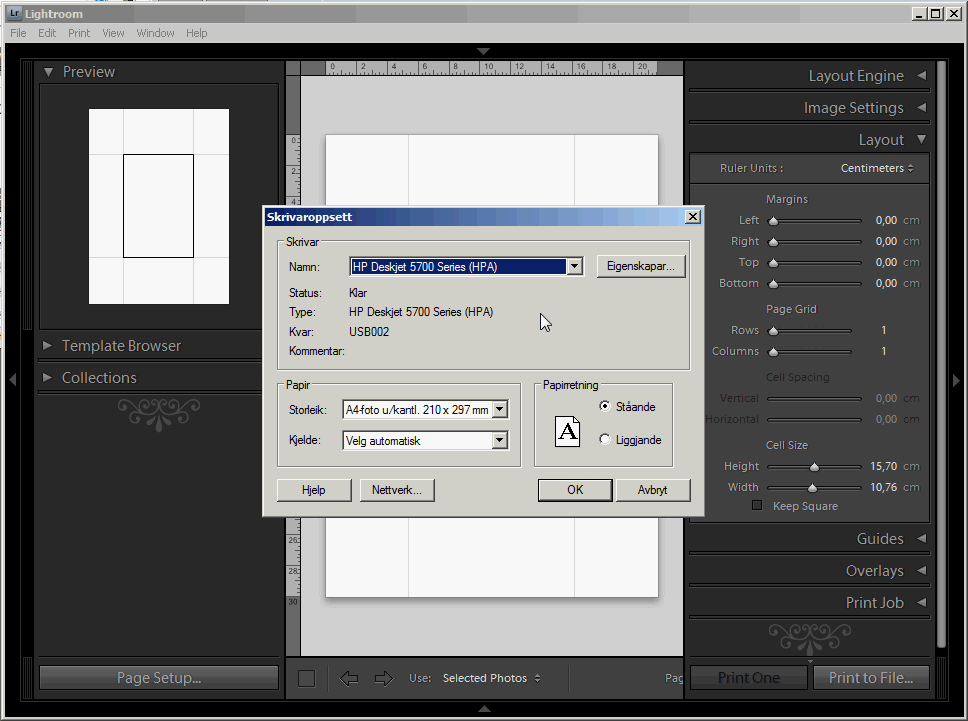Open the Print menu
Image resolution: width=968 pixels, height=721 pixels.
coord(79,33)
